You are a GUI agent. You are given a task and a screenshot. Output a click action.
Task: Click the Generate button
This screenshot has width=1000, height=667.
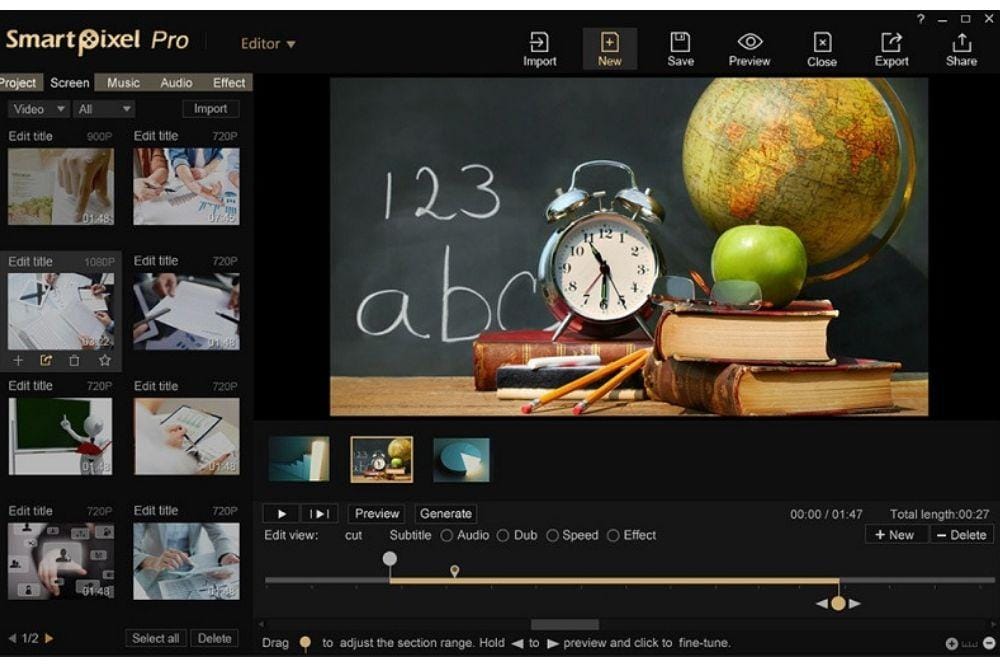click(x=445, y=514)
